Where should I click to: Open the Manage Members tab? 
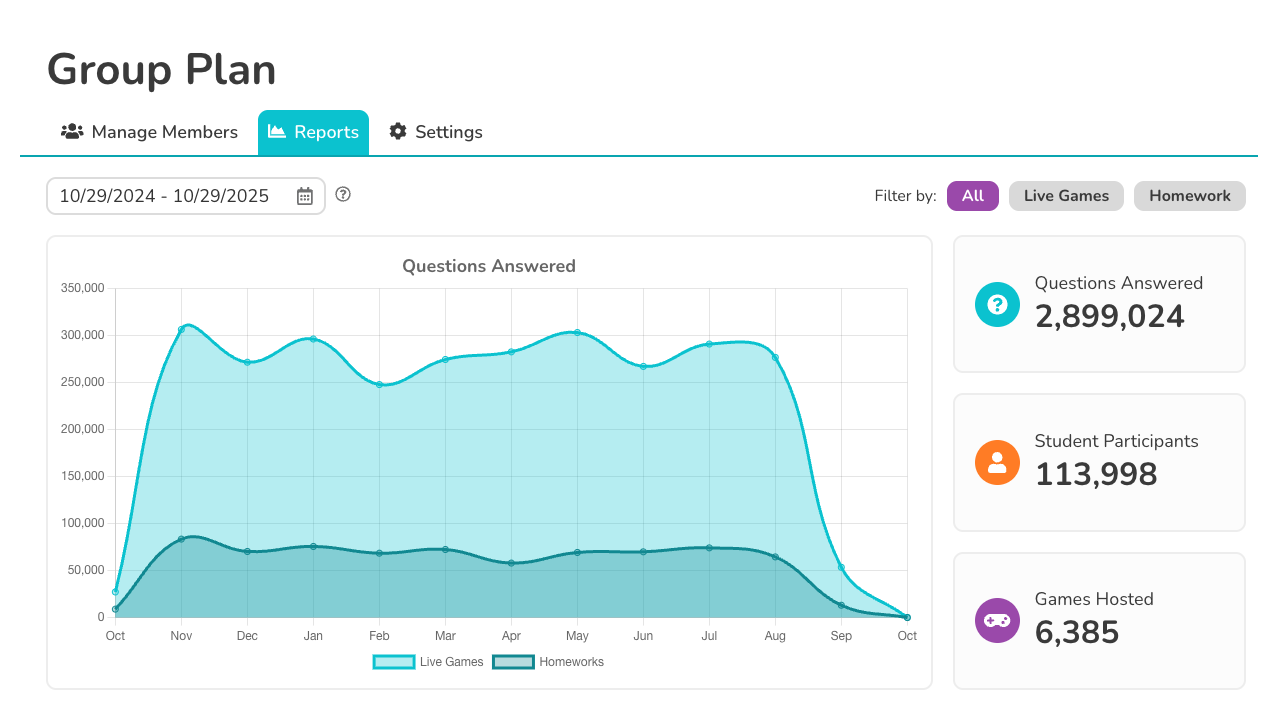149,132
